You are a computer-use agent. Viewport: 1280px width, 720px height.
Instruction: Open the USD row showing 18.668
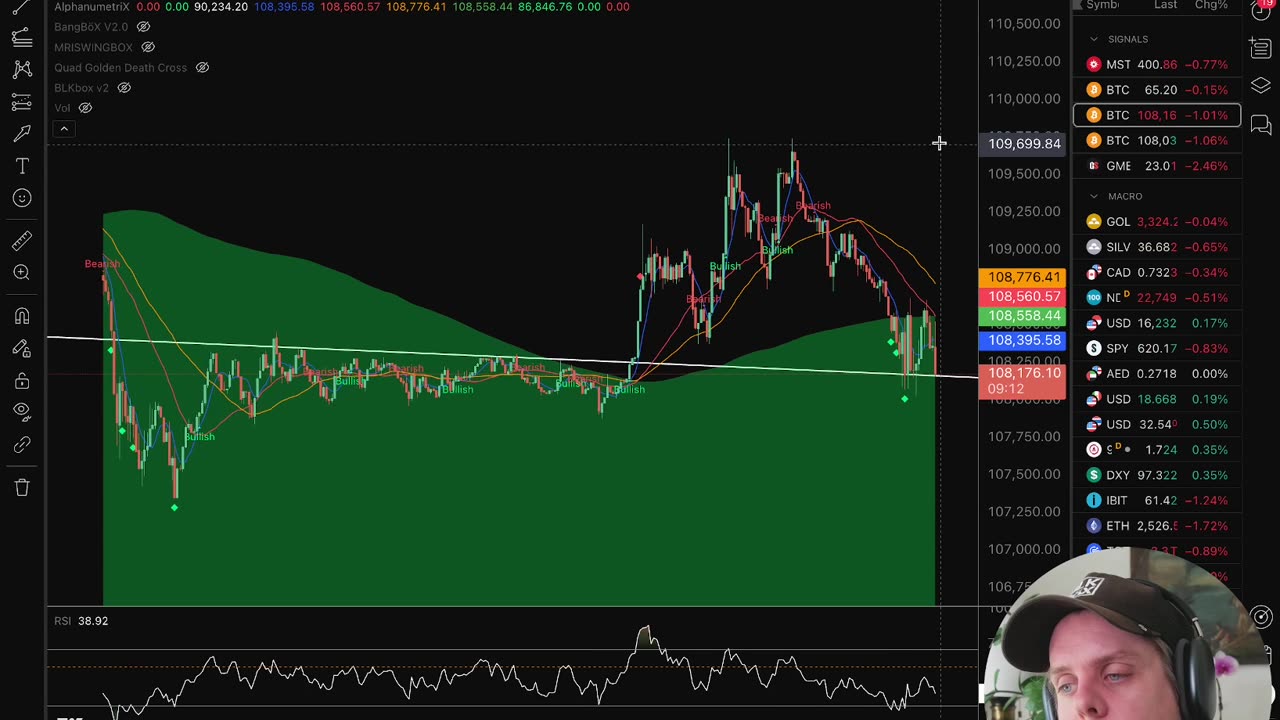click(x=1157, y=399)
